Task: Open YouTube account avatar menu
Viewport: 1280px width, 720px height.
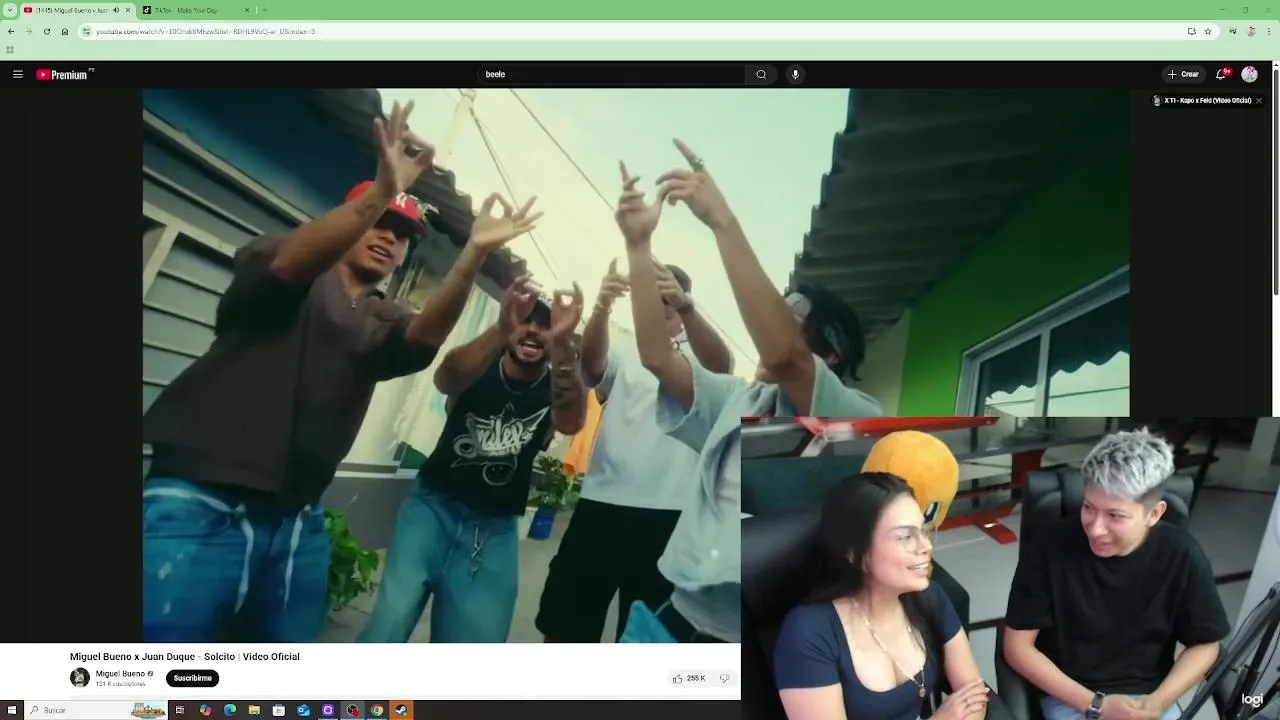Action: coord(1249,74)
